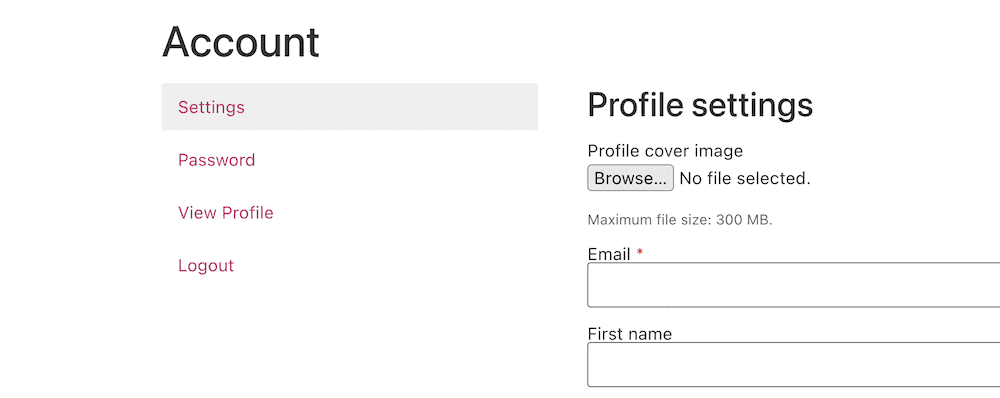Focus the First name input field

point(793,364)
